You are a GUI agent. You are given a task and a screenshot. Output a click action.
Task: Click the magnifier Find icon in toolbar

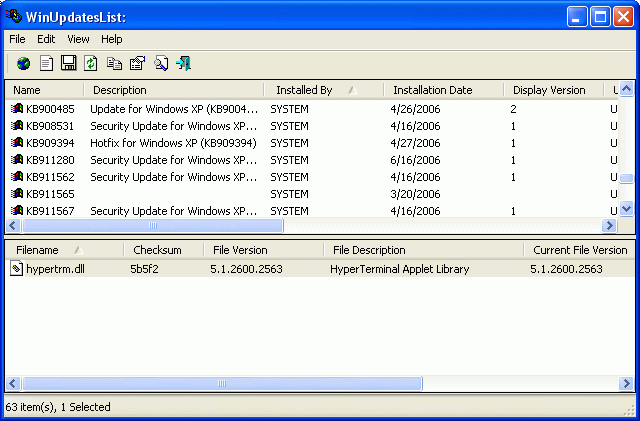[161, 64]
